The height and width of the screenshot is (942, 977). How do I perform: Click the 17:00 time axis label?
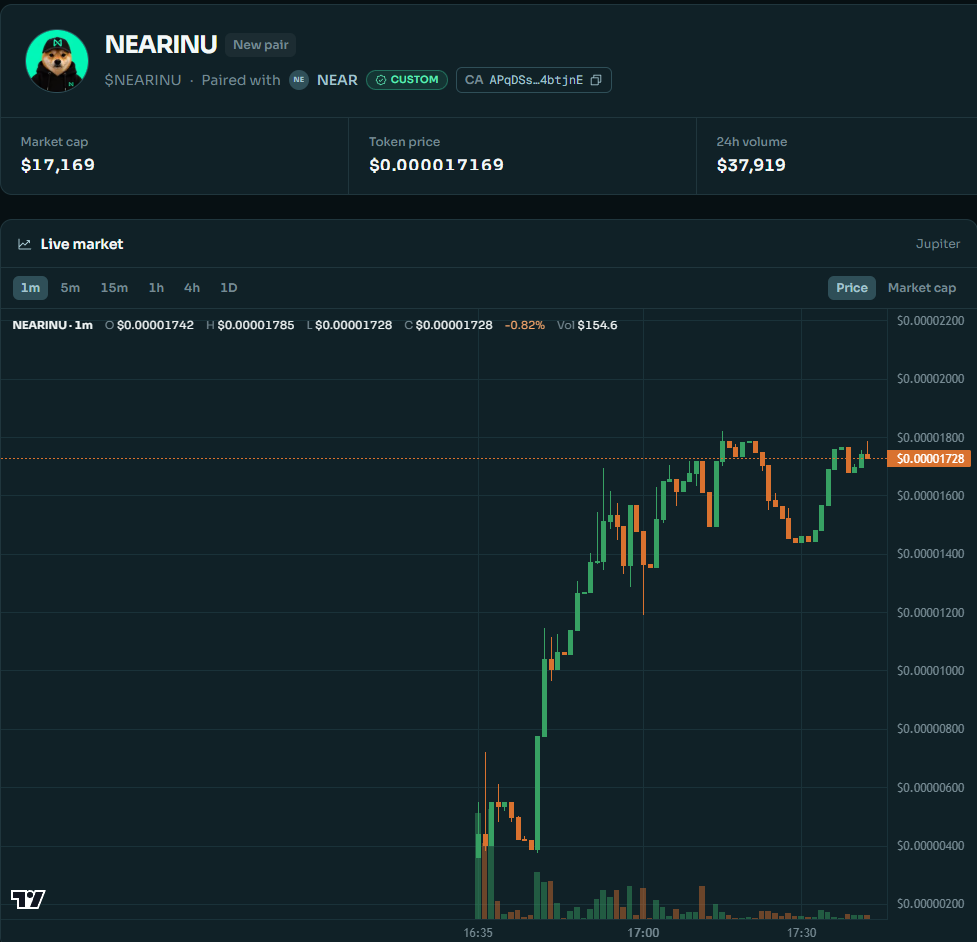point(643,933)
